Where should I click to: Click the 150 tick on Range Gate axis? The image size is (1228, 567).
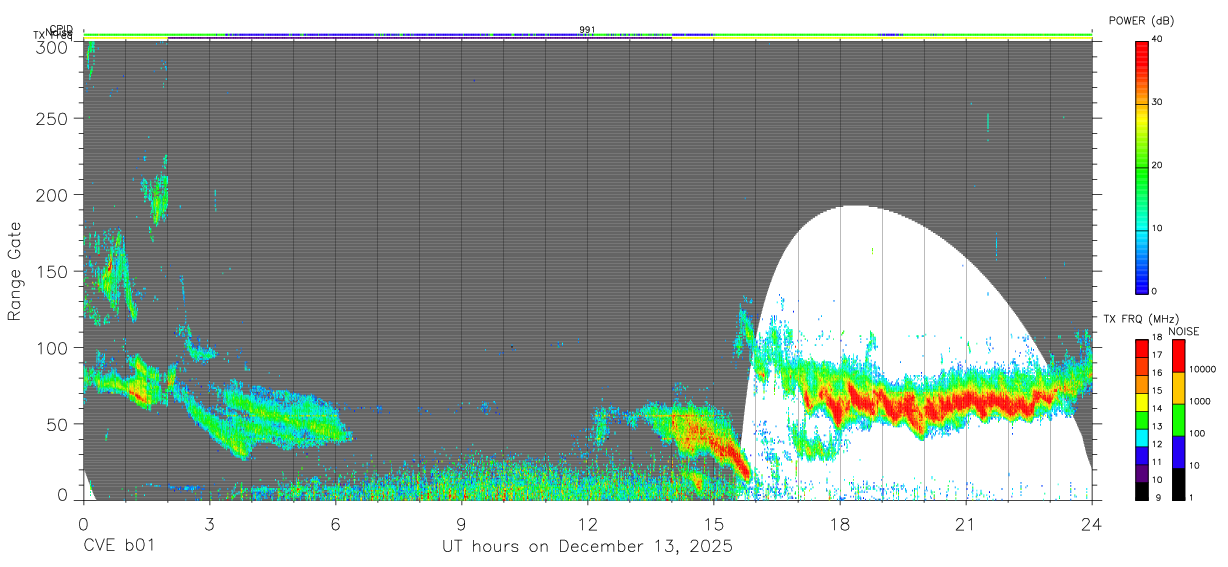click(53, 271)
